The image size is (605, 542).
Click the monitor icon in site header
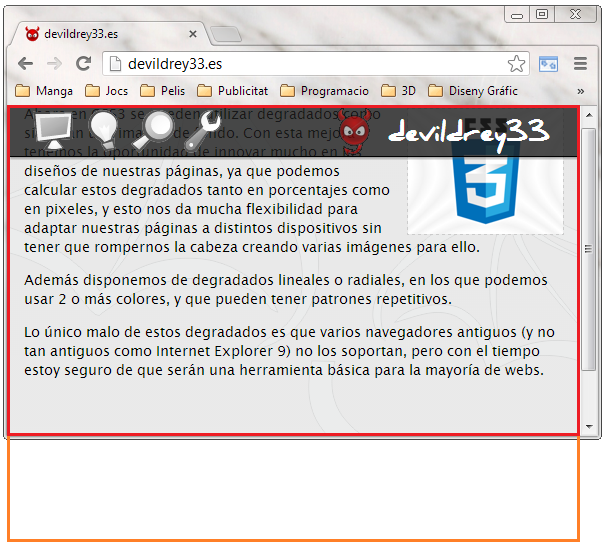[52, 129]
